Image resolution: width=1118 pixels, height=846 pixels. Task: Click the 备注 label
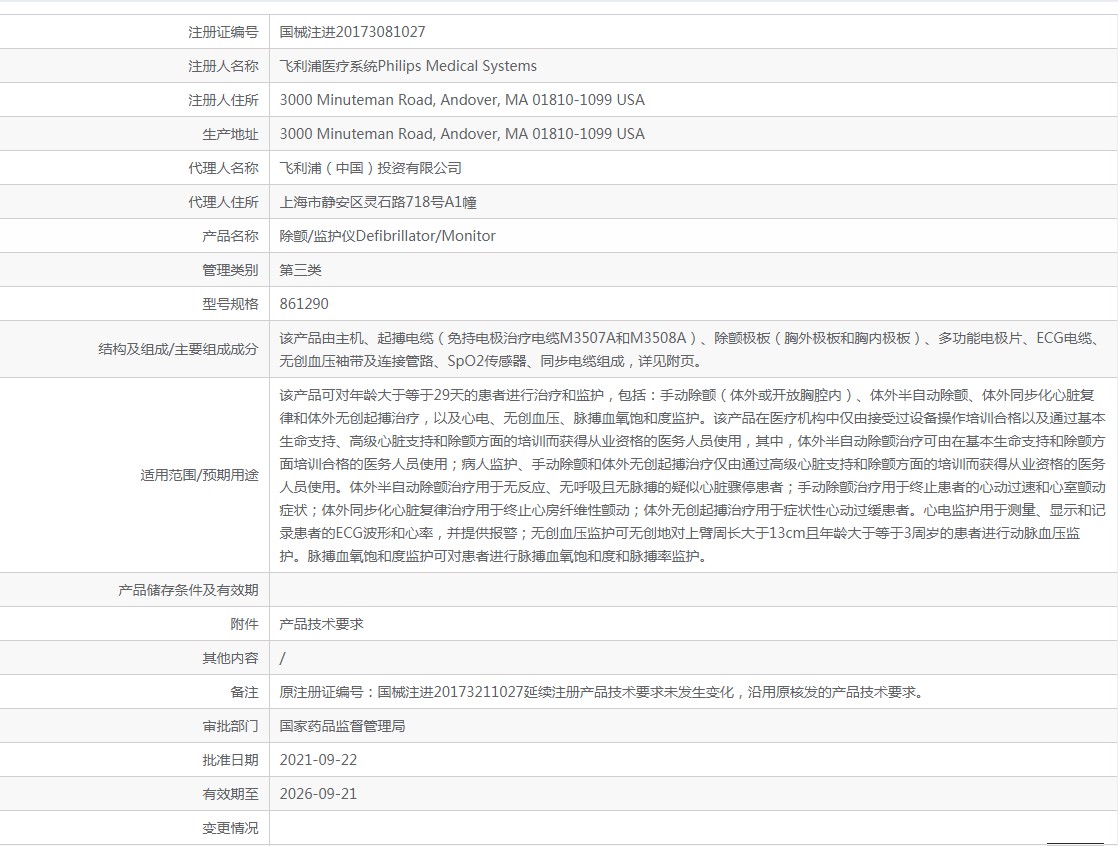coord(245,692)
